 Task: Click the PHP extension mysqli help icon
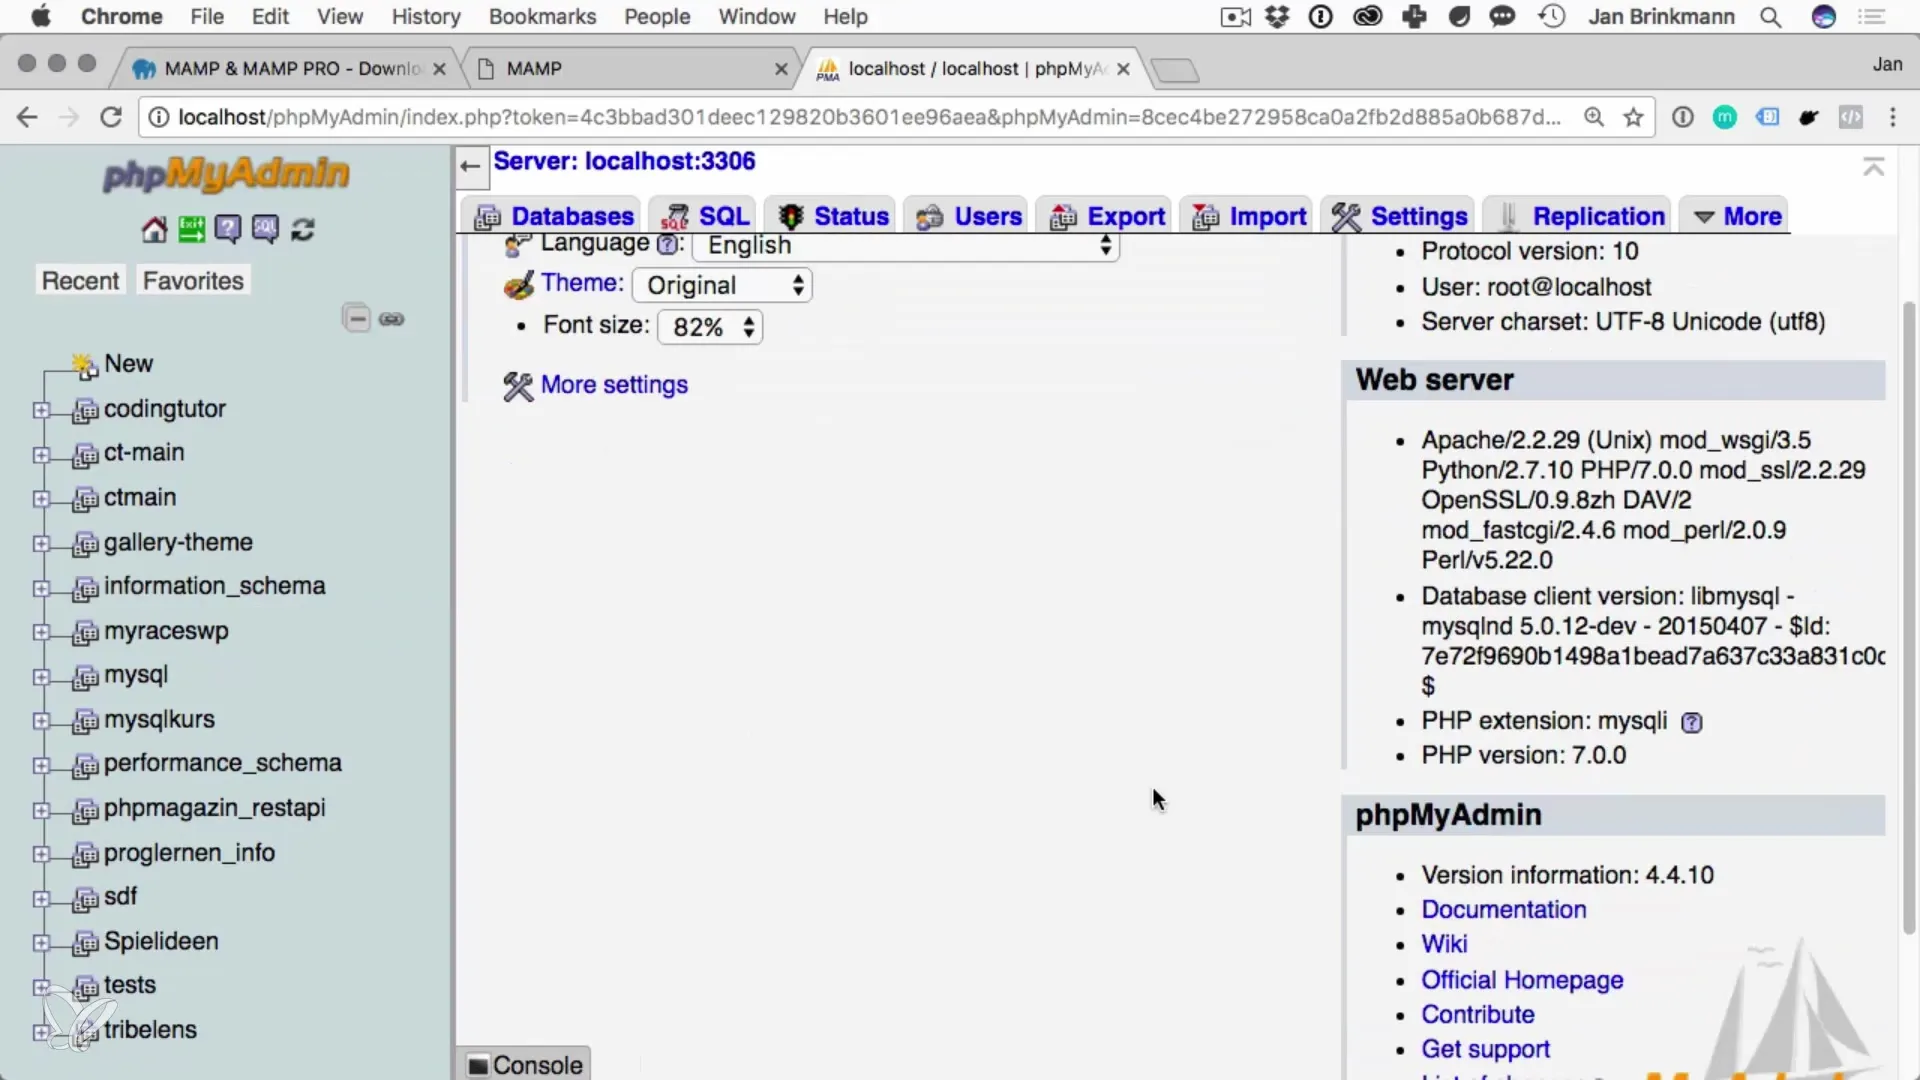tap(1691, 722)
